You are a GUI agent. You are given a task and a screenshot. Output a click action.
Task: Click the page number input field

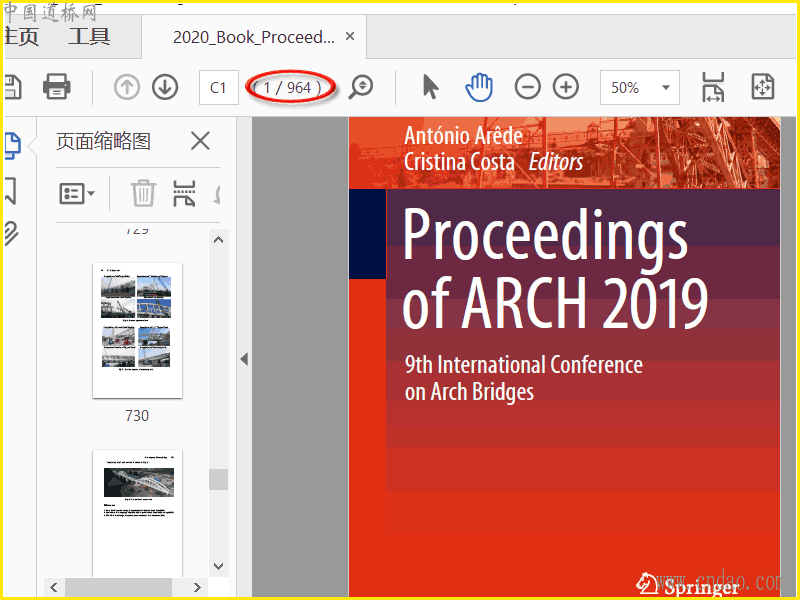(218, 87)
